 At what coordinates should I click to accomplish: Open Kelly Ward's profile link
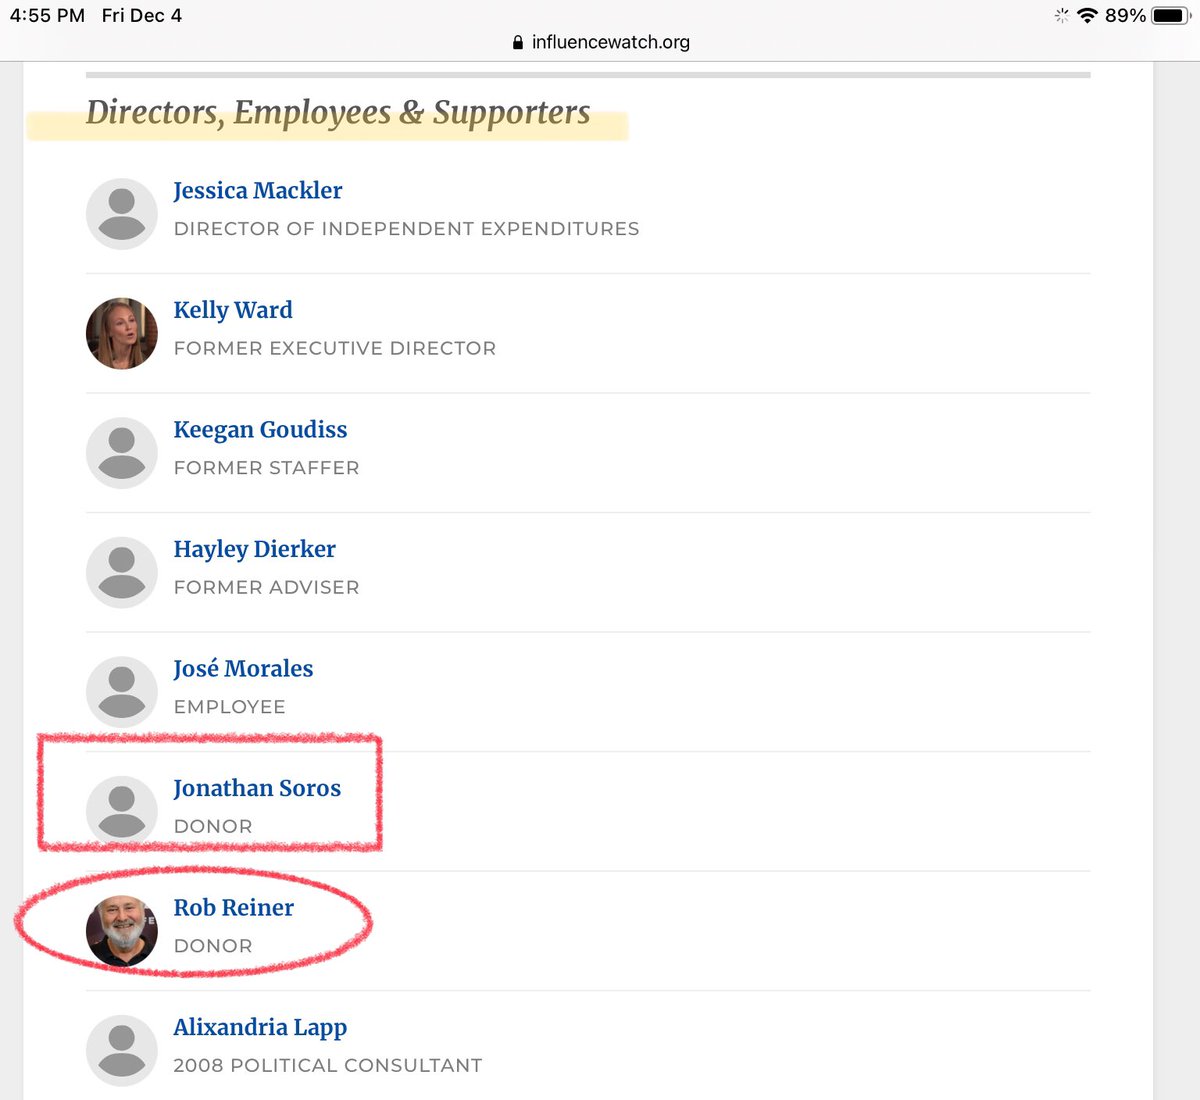[x=233, y=311]
